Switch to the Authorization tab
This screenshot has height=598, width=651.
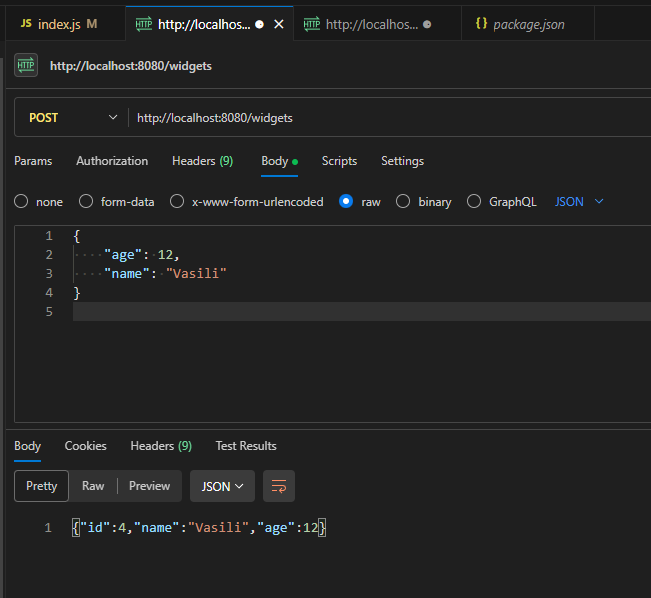coord(112,161)
